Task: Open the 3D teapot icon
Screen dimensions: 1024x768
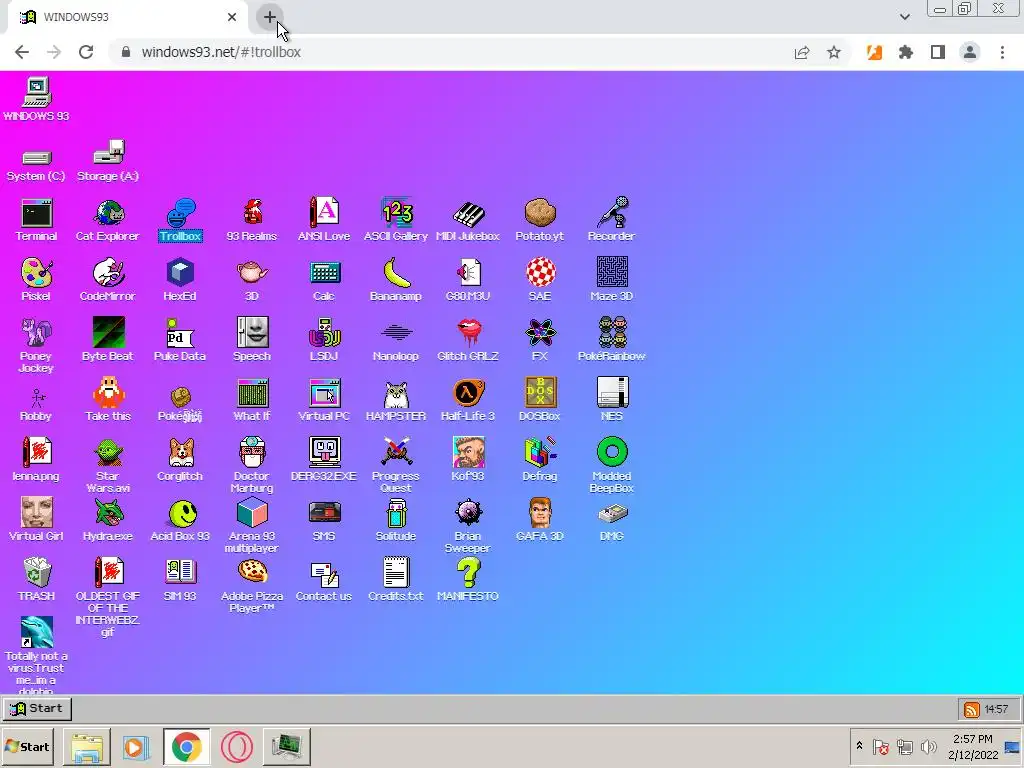Action: (x=252, y=280)
